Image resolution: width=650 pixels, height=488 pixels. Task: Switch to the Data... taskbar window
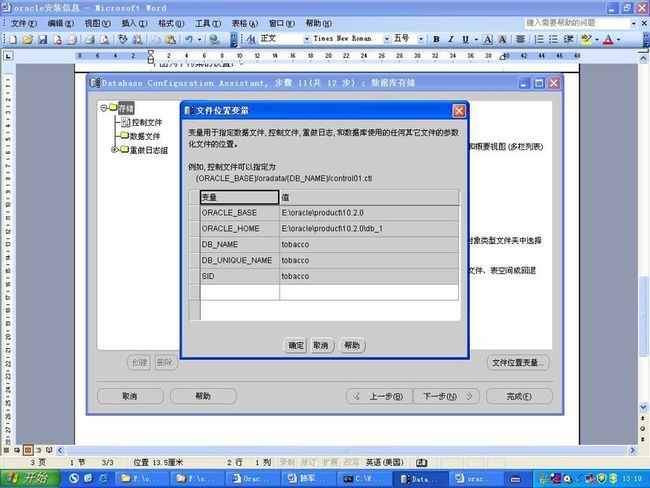click(x=420, y=479)
